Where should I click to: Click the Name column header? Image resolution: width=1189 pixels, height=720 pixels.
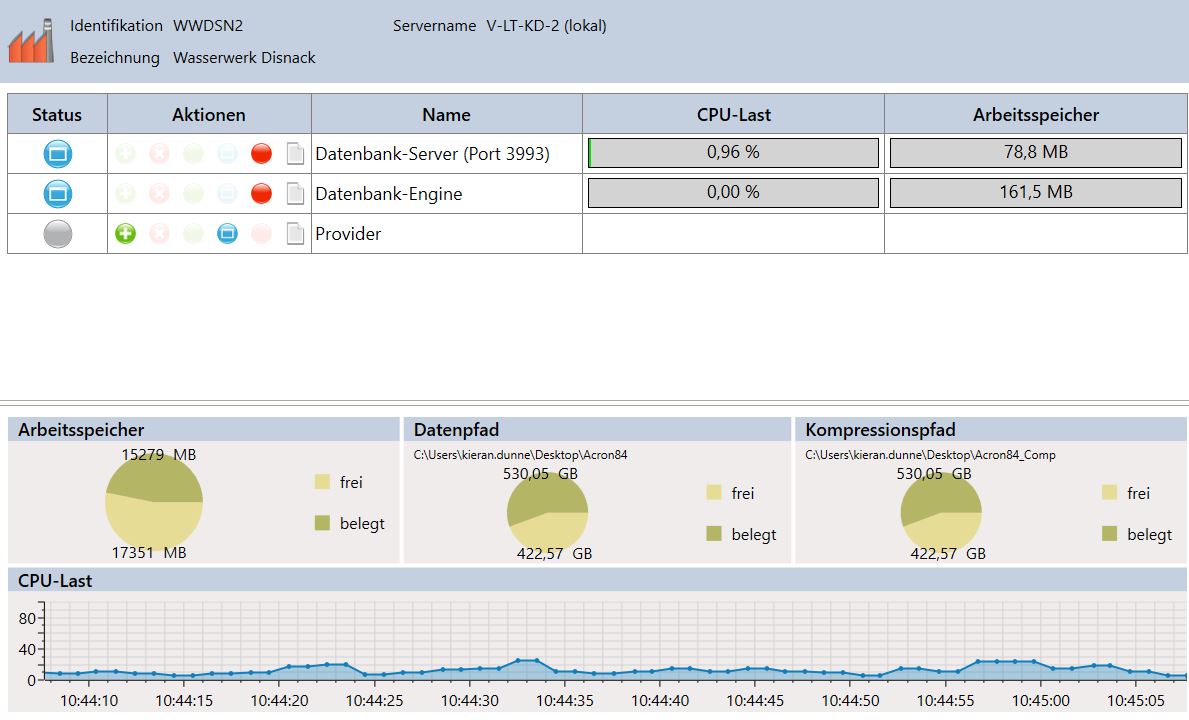point(446,114)
